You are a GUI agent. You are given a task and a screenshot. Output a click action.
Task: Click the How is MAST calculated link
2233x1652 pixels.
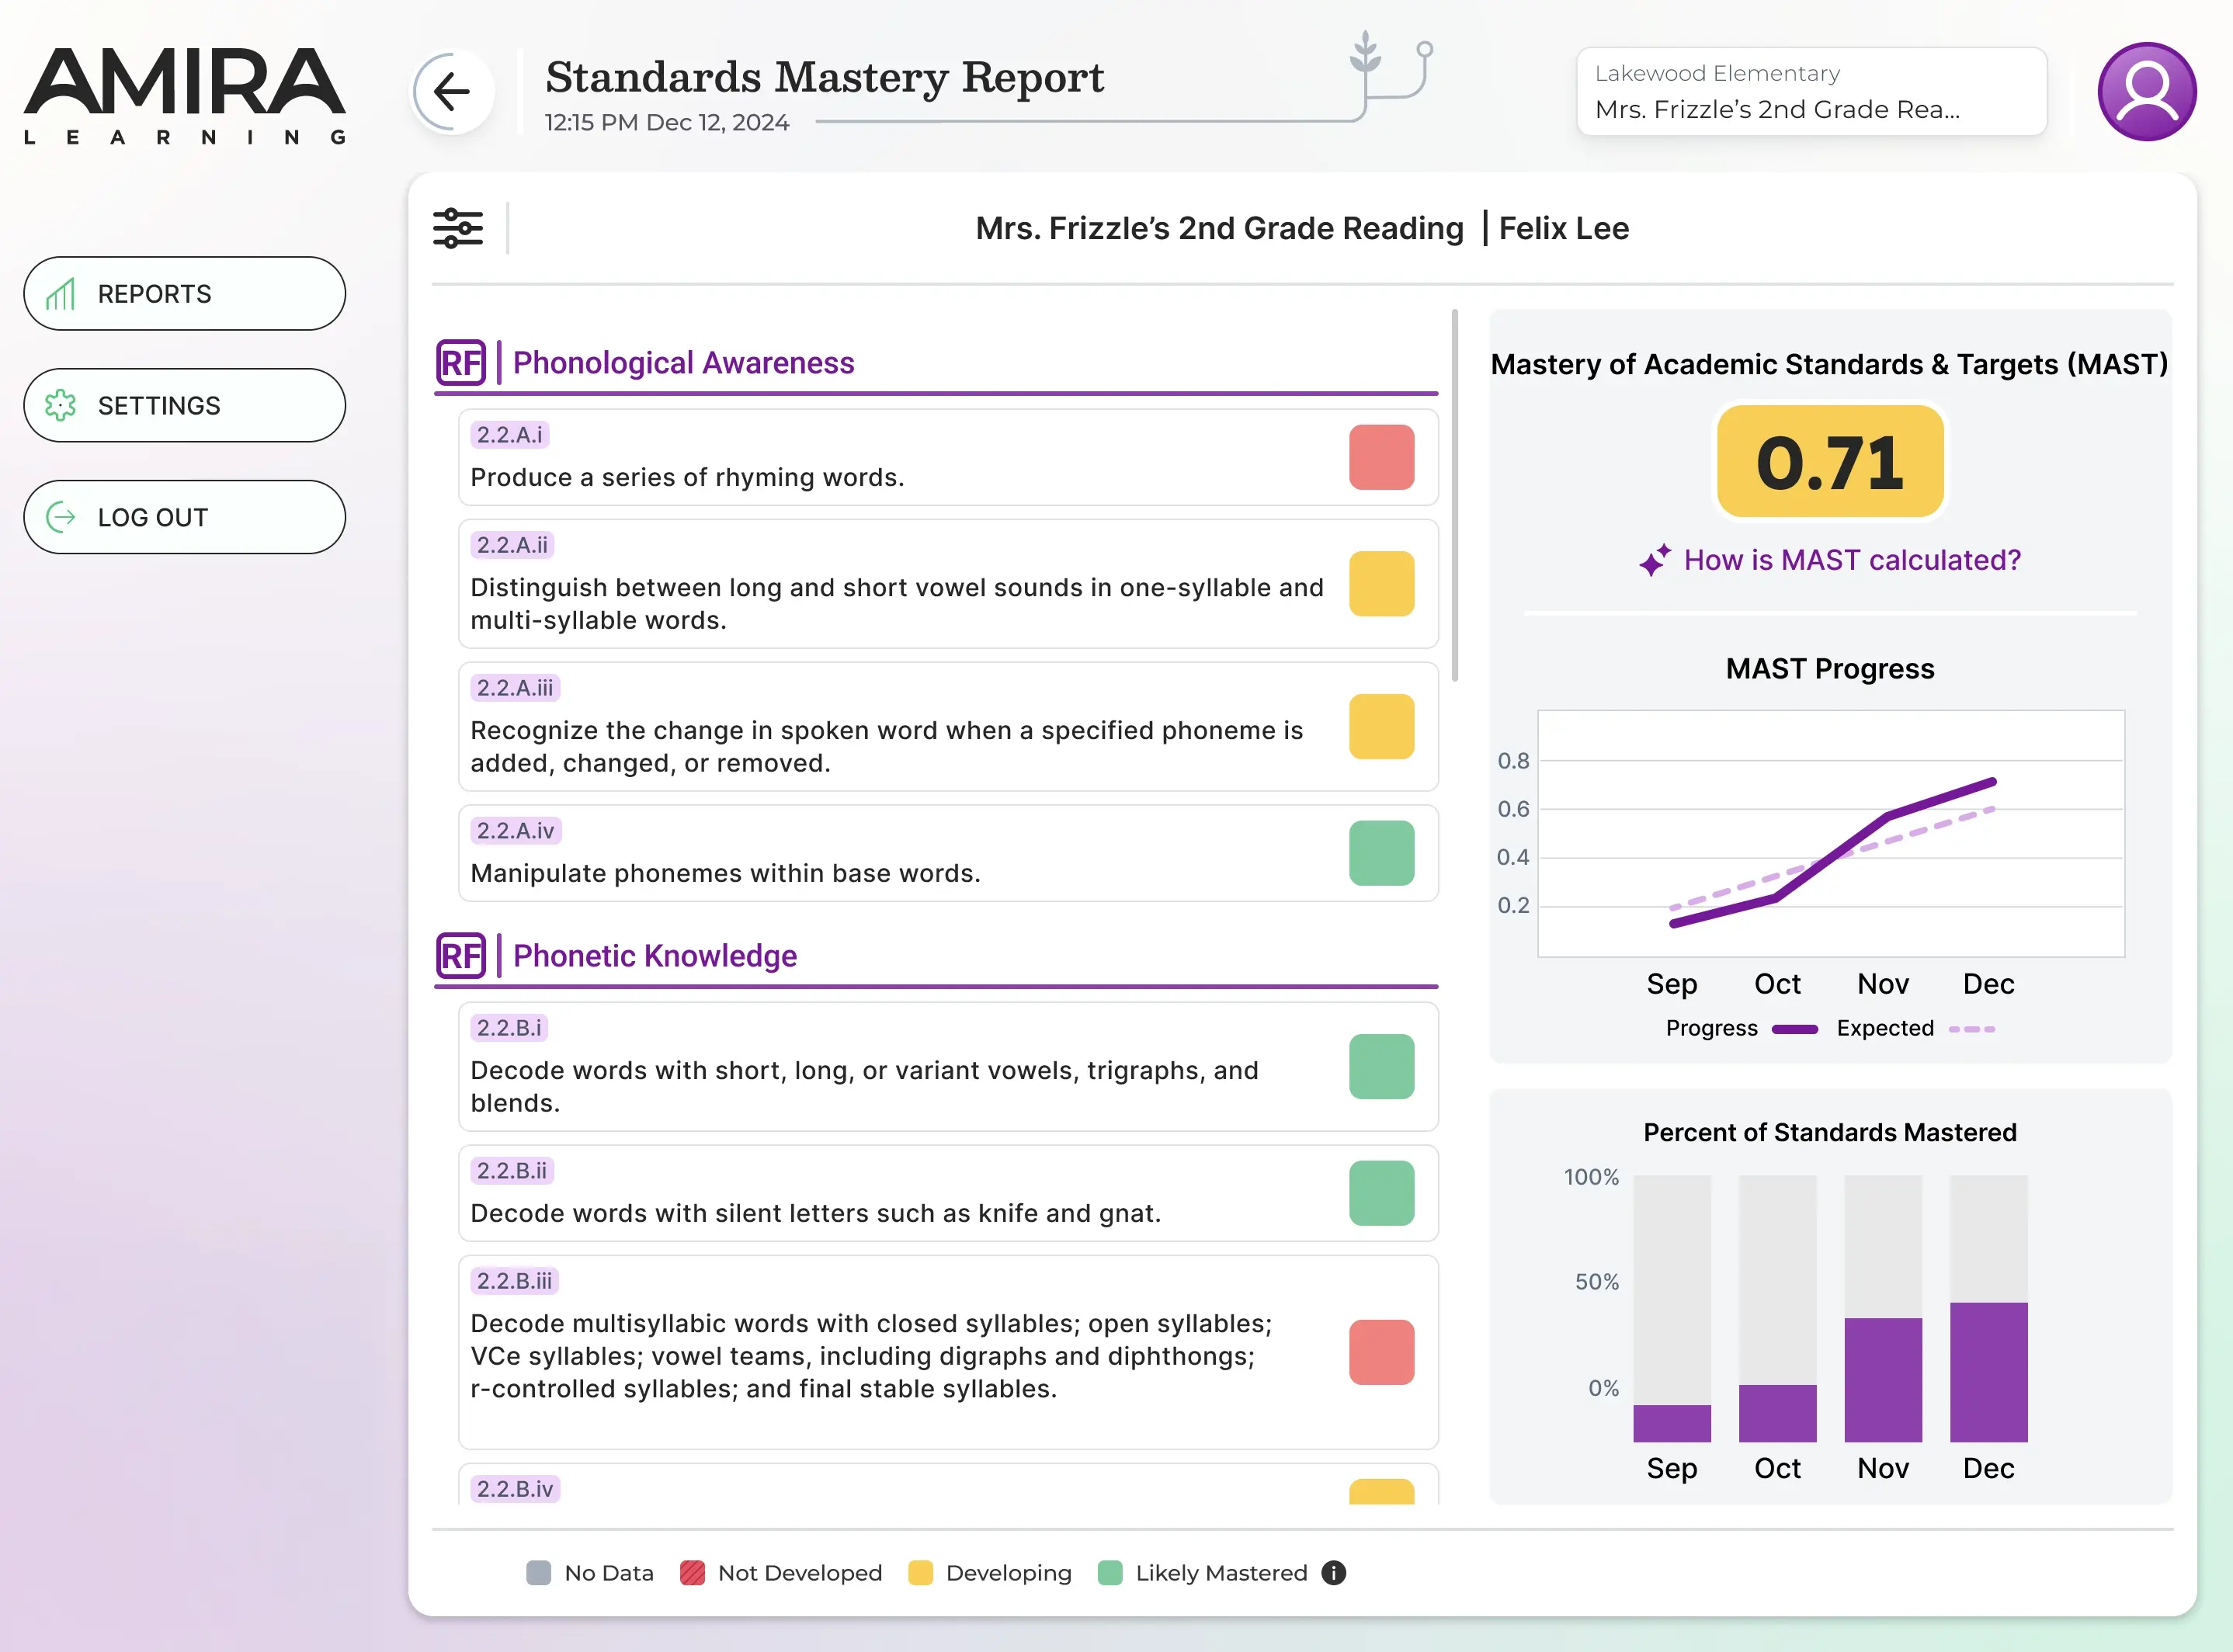(x=1853, y=560)
